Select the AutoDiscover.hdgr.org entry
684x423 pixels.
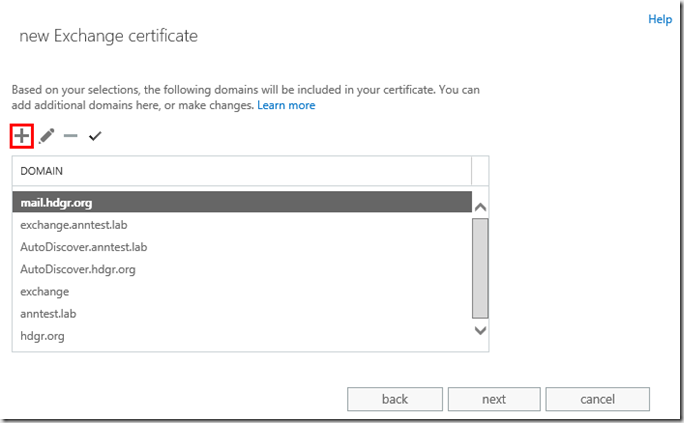240,269
